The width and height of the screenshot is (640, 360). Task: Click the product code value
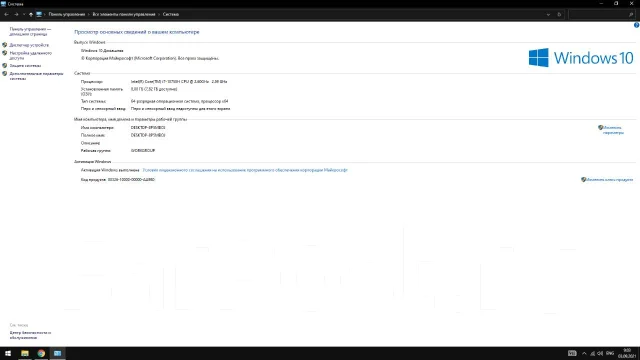click(131, 180)
